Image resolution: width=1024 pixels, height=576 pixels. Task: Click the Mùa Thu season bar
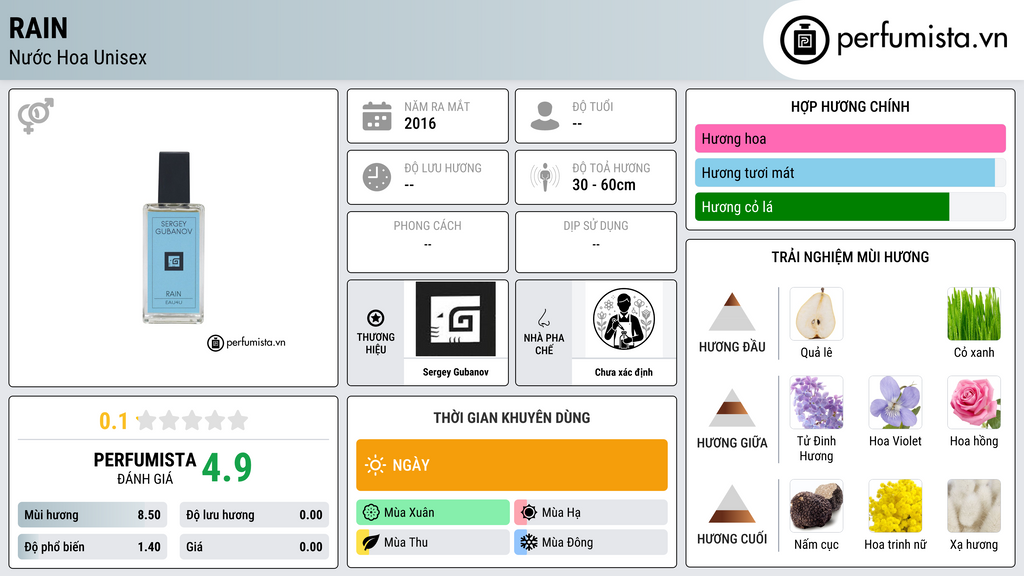(433, 542)
